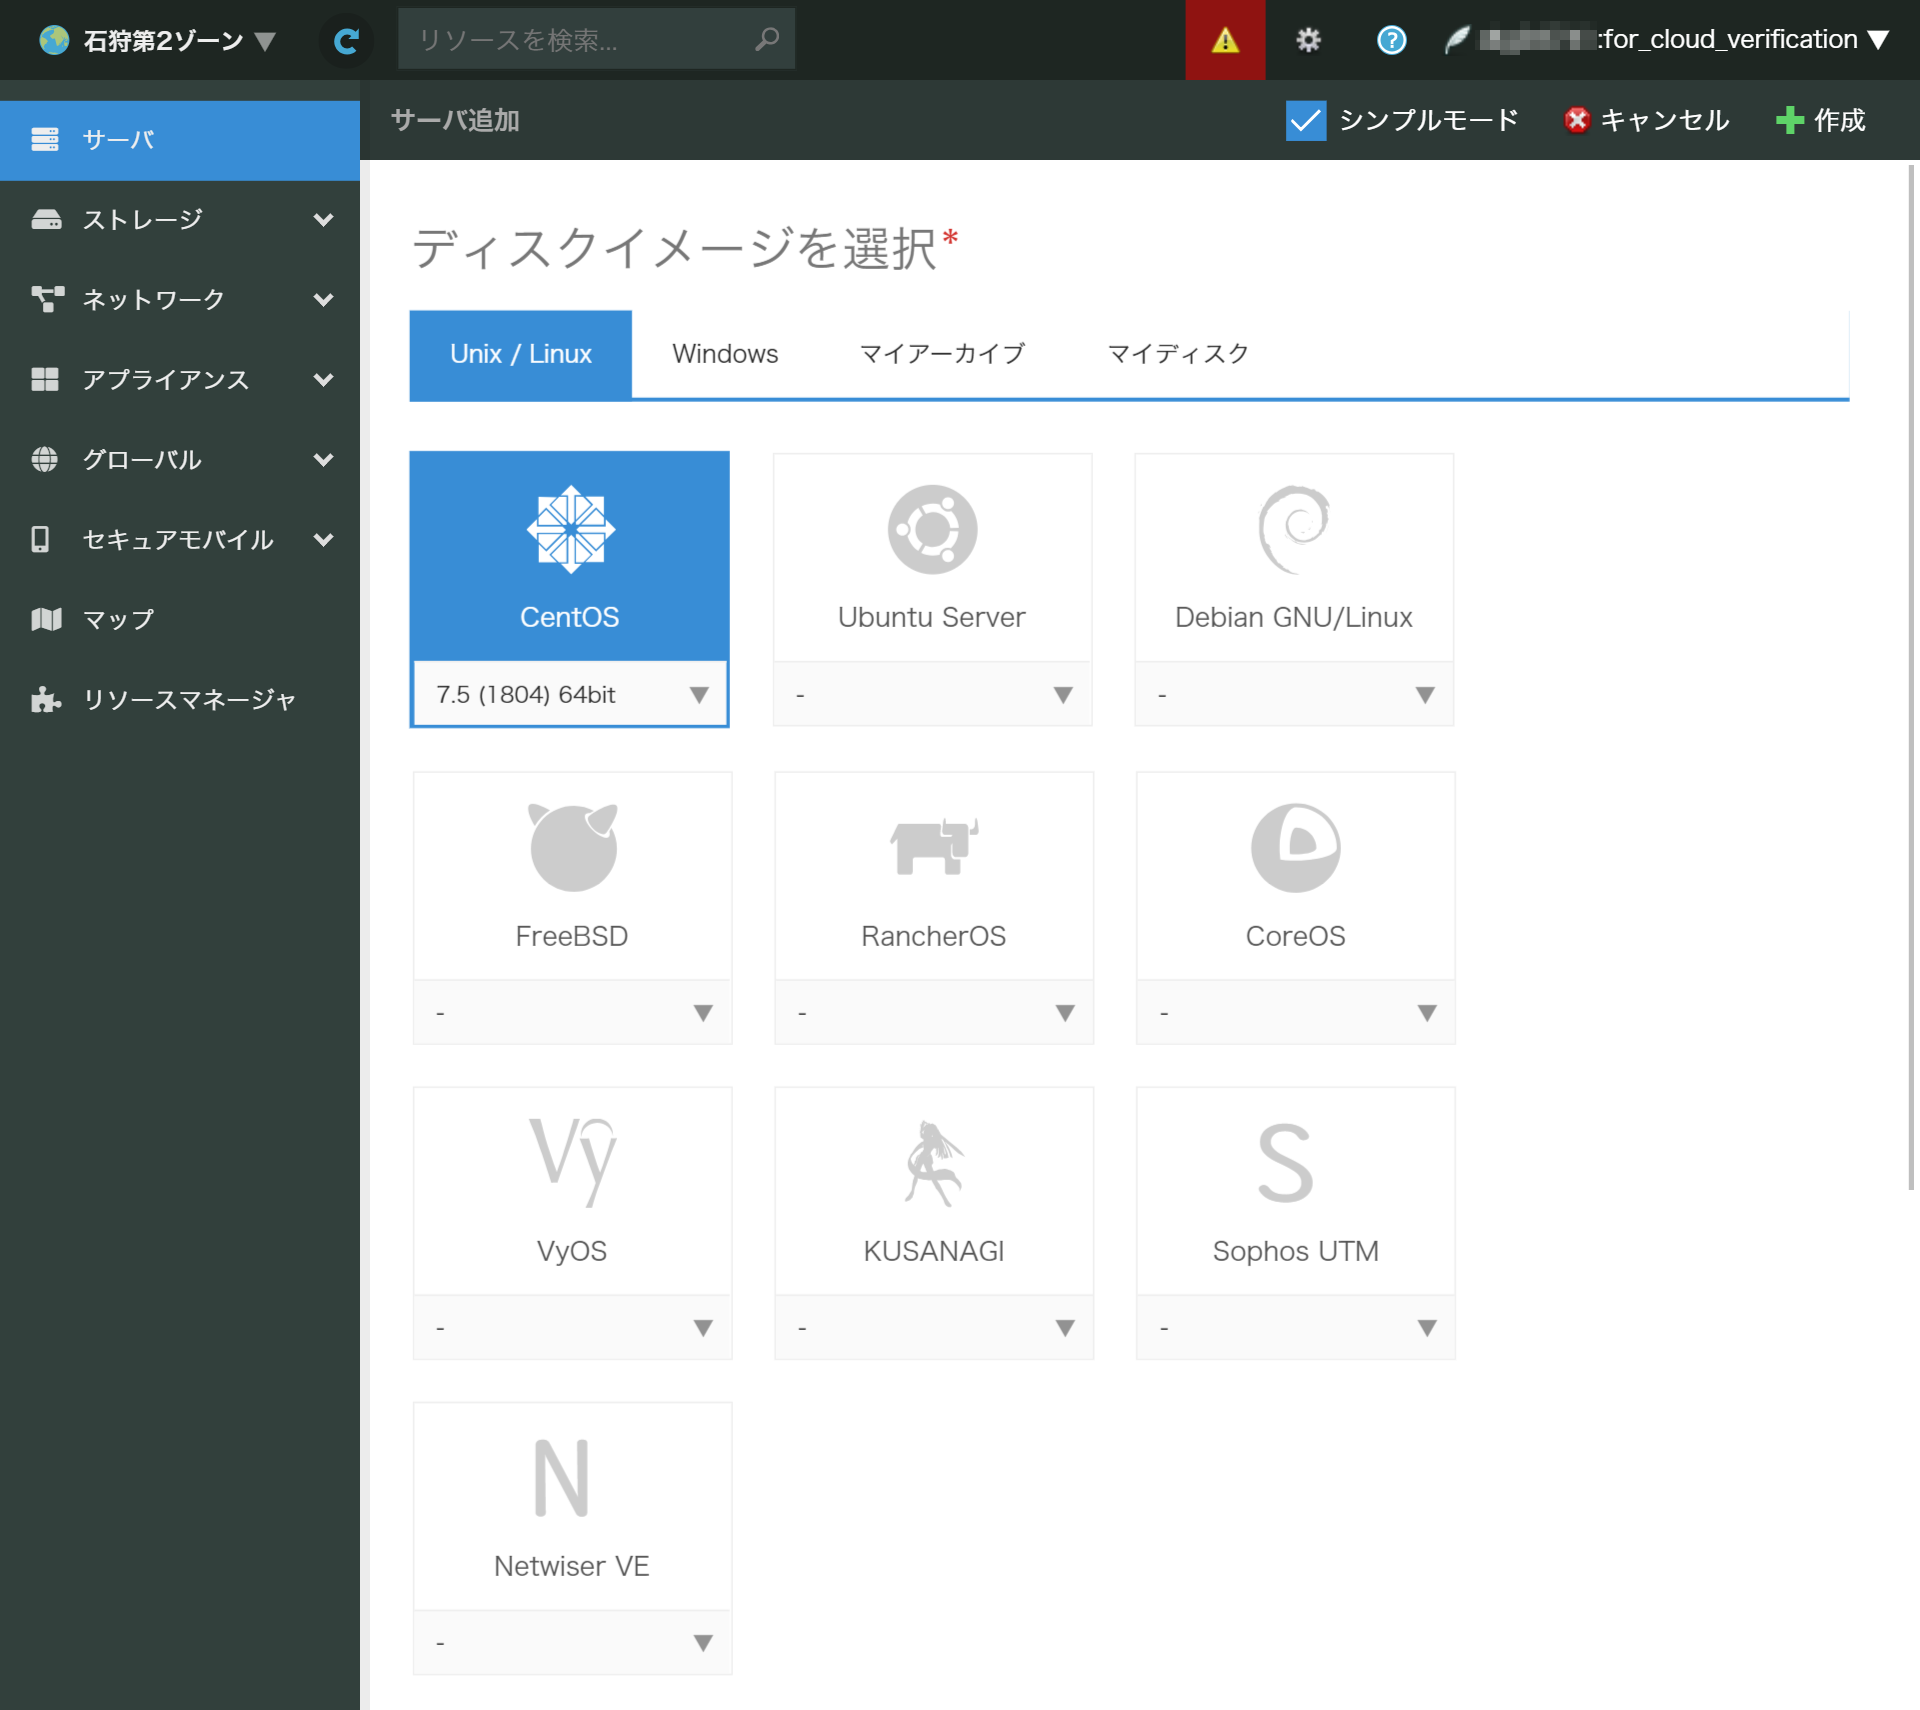
Task: Pick the Sophos UTM image
Action: (1295, 1190)
